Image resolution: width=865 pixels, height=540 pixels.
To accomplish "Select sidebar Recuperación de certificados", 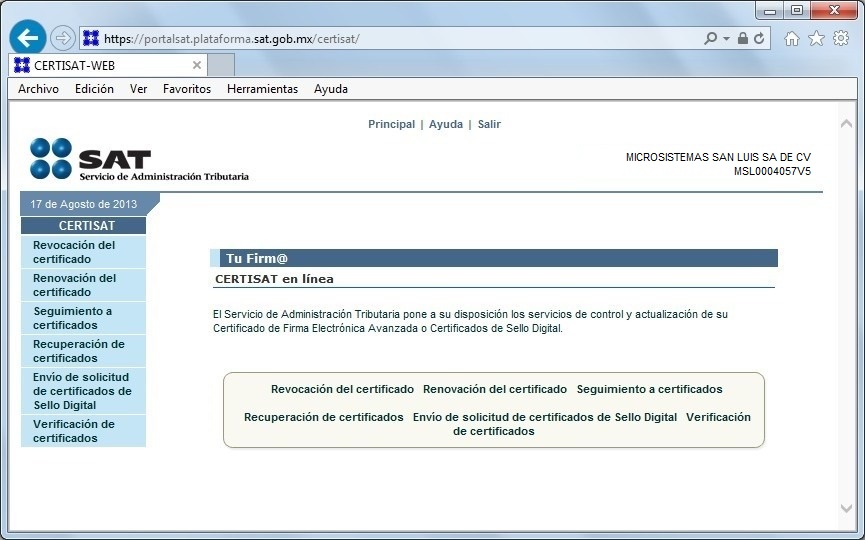I will pos(83,351).
